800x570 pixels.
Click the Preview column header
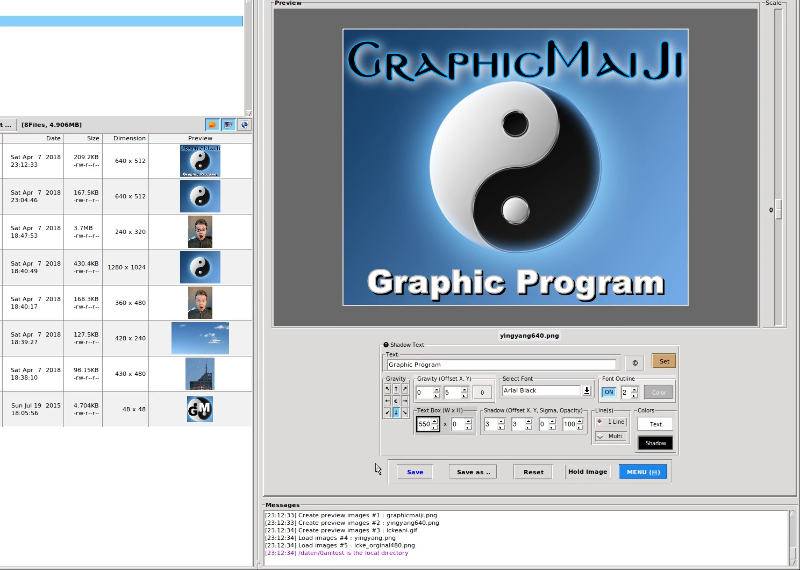200,138
